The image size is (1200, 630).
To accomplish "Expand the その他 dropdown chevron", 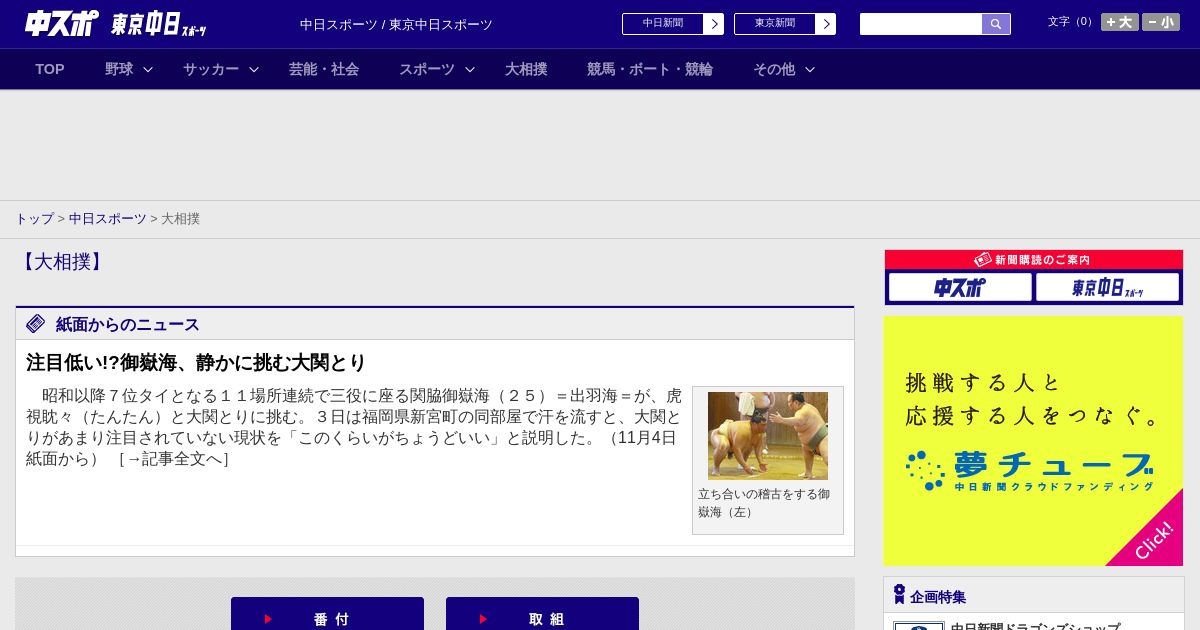I will tap(810, 69).
